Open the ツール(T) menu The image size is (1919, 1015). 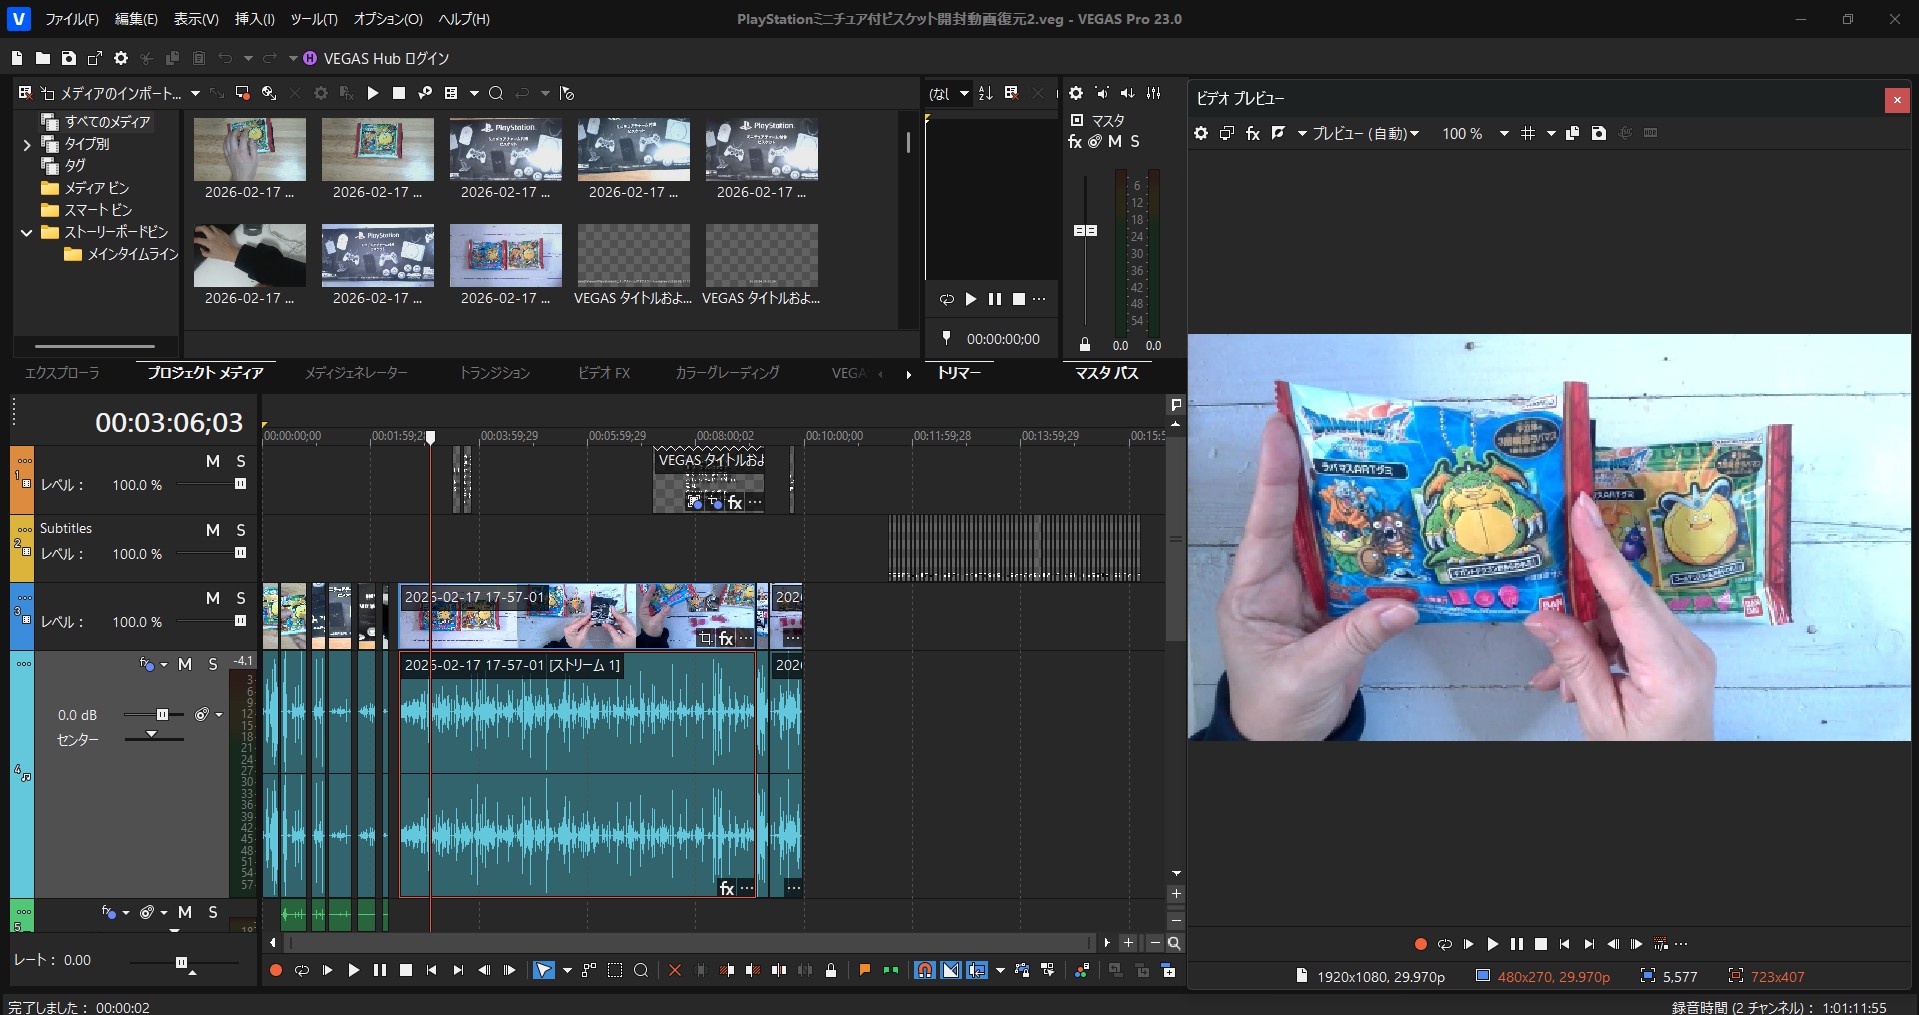(x=313, y=19)
